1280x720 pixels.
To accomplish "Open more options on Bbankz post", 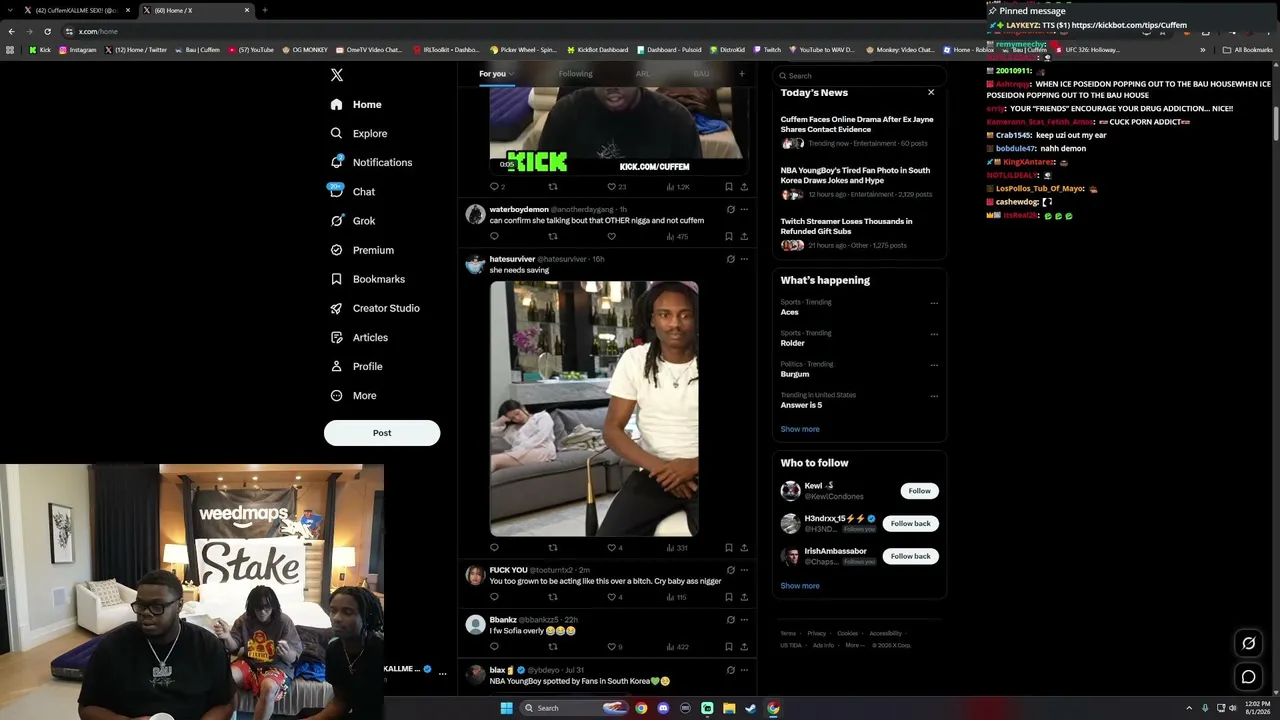I will pyautogui.click(x=744, y=620).
